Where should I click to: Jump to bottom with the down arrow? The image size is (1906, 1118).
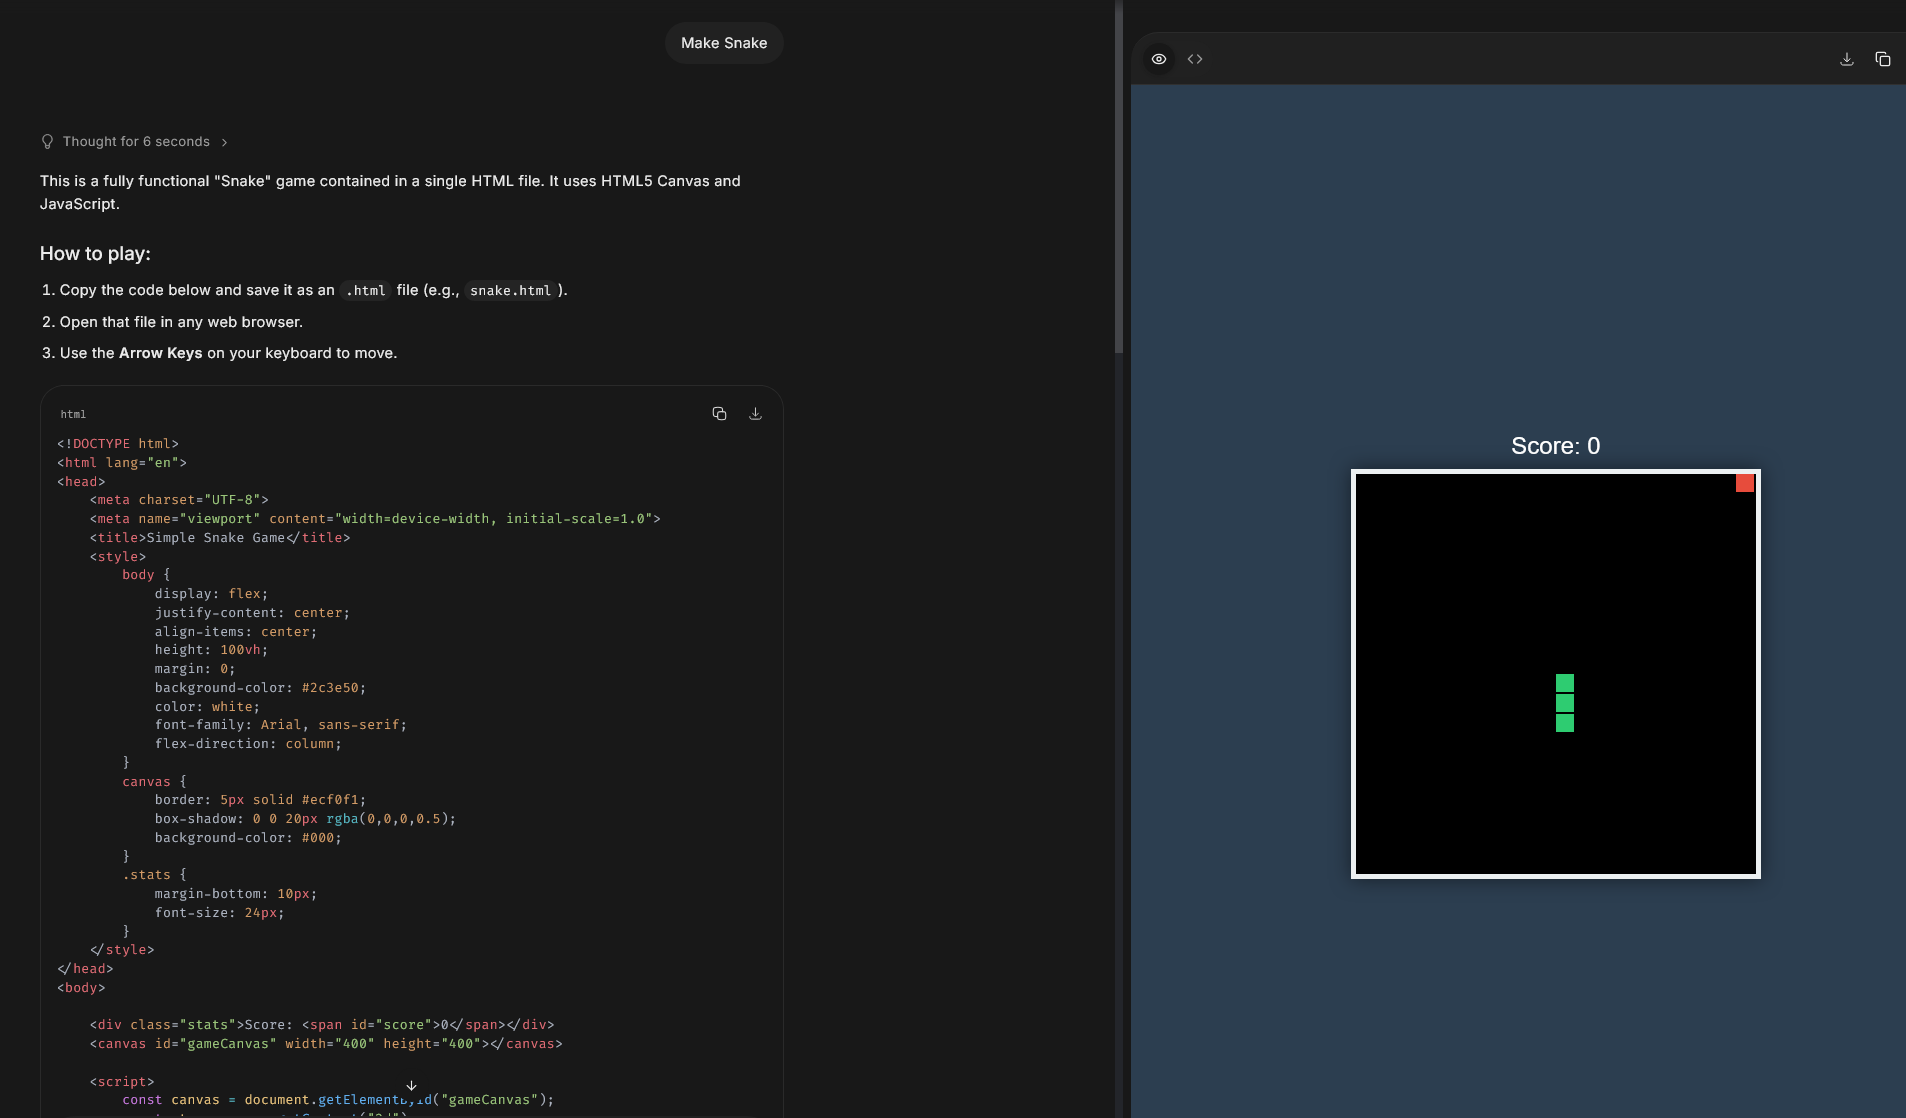(x=411, y=1085)
